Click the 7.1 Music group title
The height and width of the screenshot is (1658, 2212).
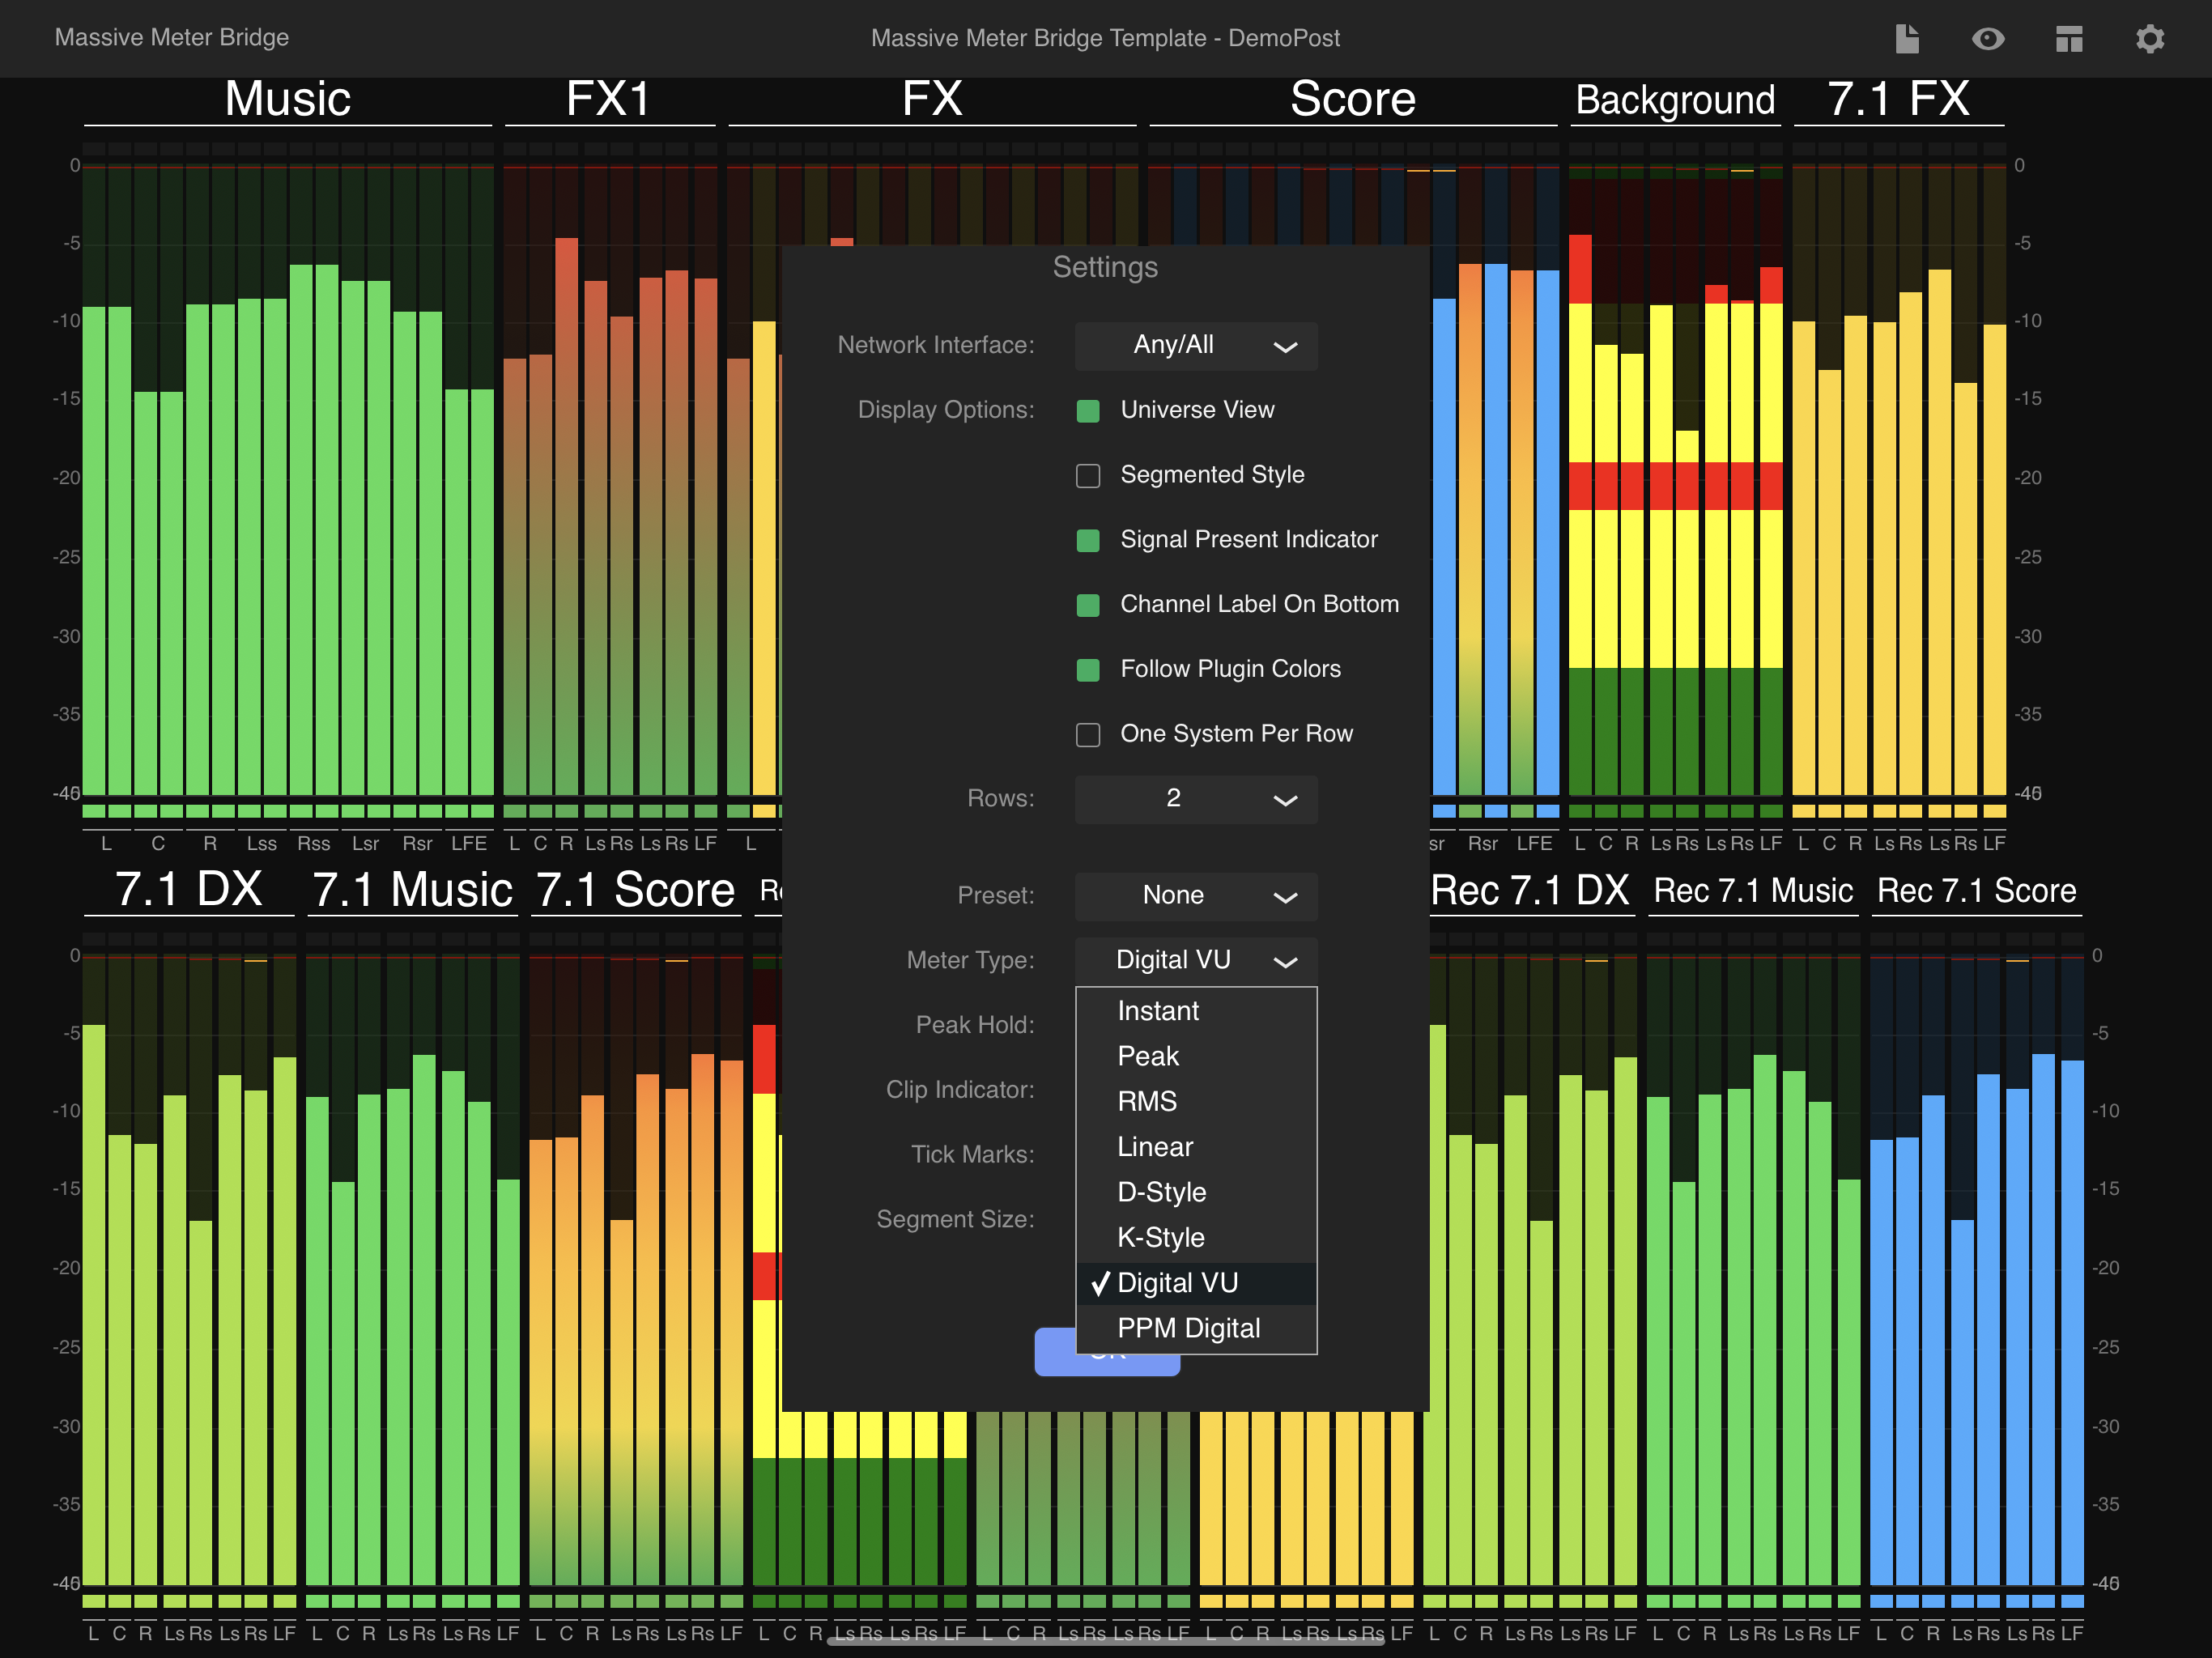(x=412, y=889)
